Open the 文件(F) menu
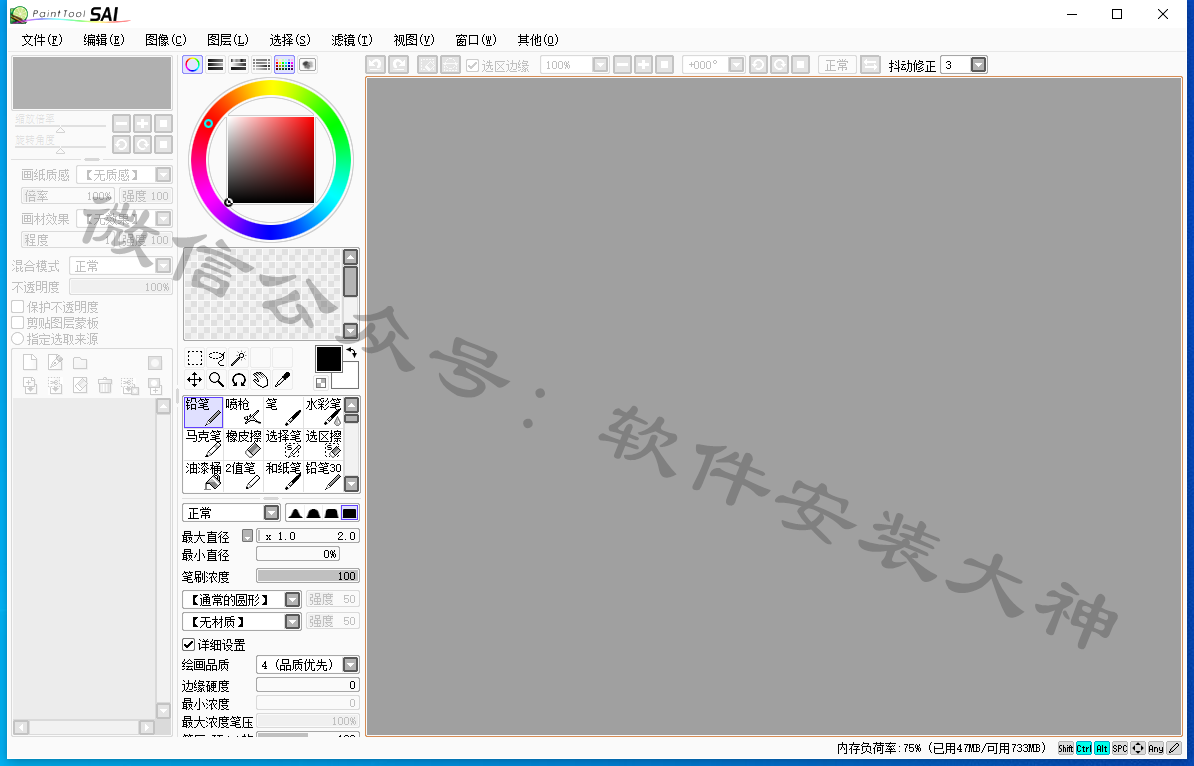1194x766 pixels. click(x=42, y=40)
